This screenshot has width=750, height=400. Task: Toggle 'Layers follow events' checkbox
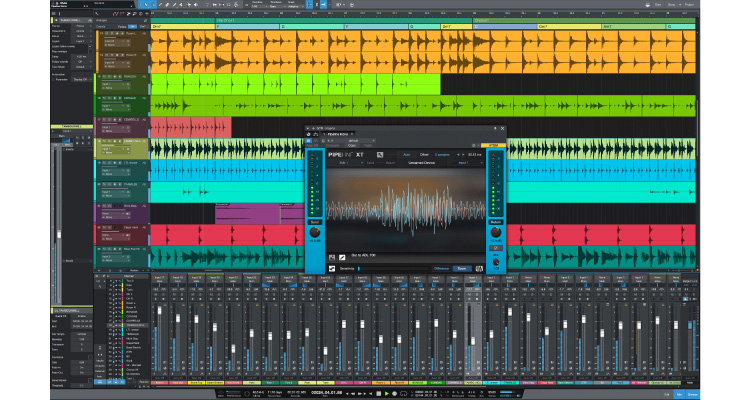point(90,46)
